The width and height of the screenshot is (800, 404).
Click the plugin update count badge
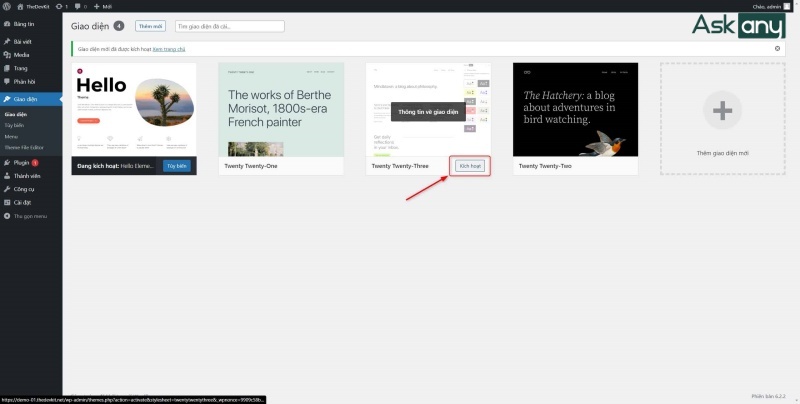tap(35, 163)
